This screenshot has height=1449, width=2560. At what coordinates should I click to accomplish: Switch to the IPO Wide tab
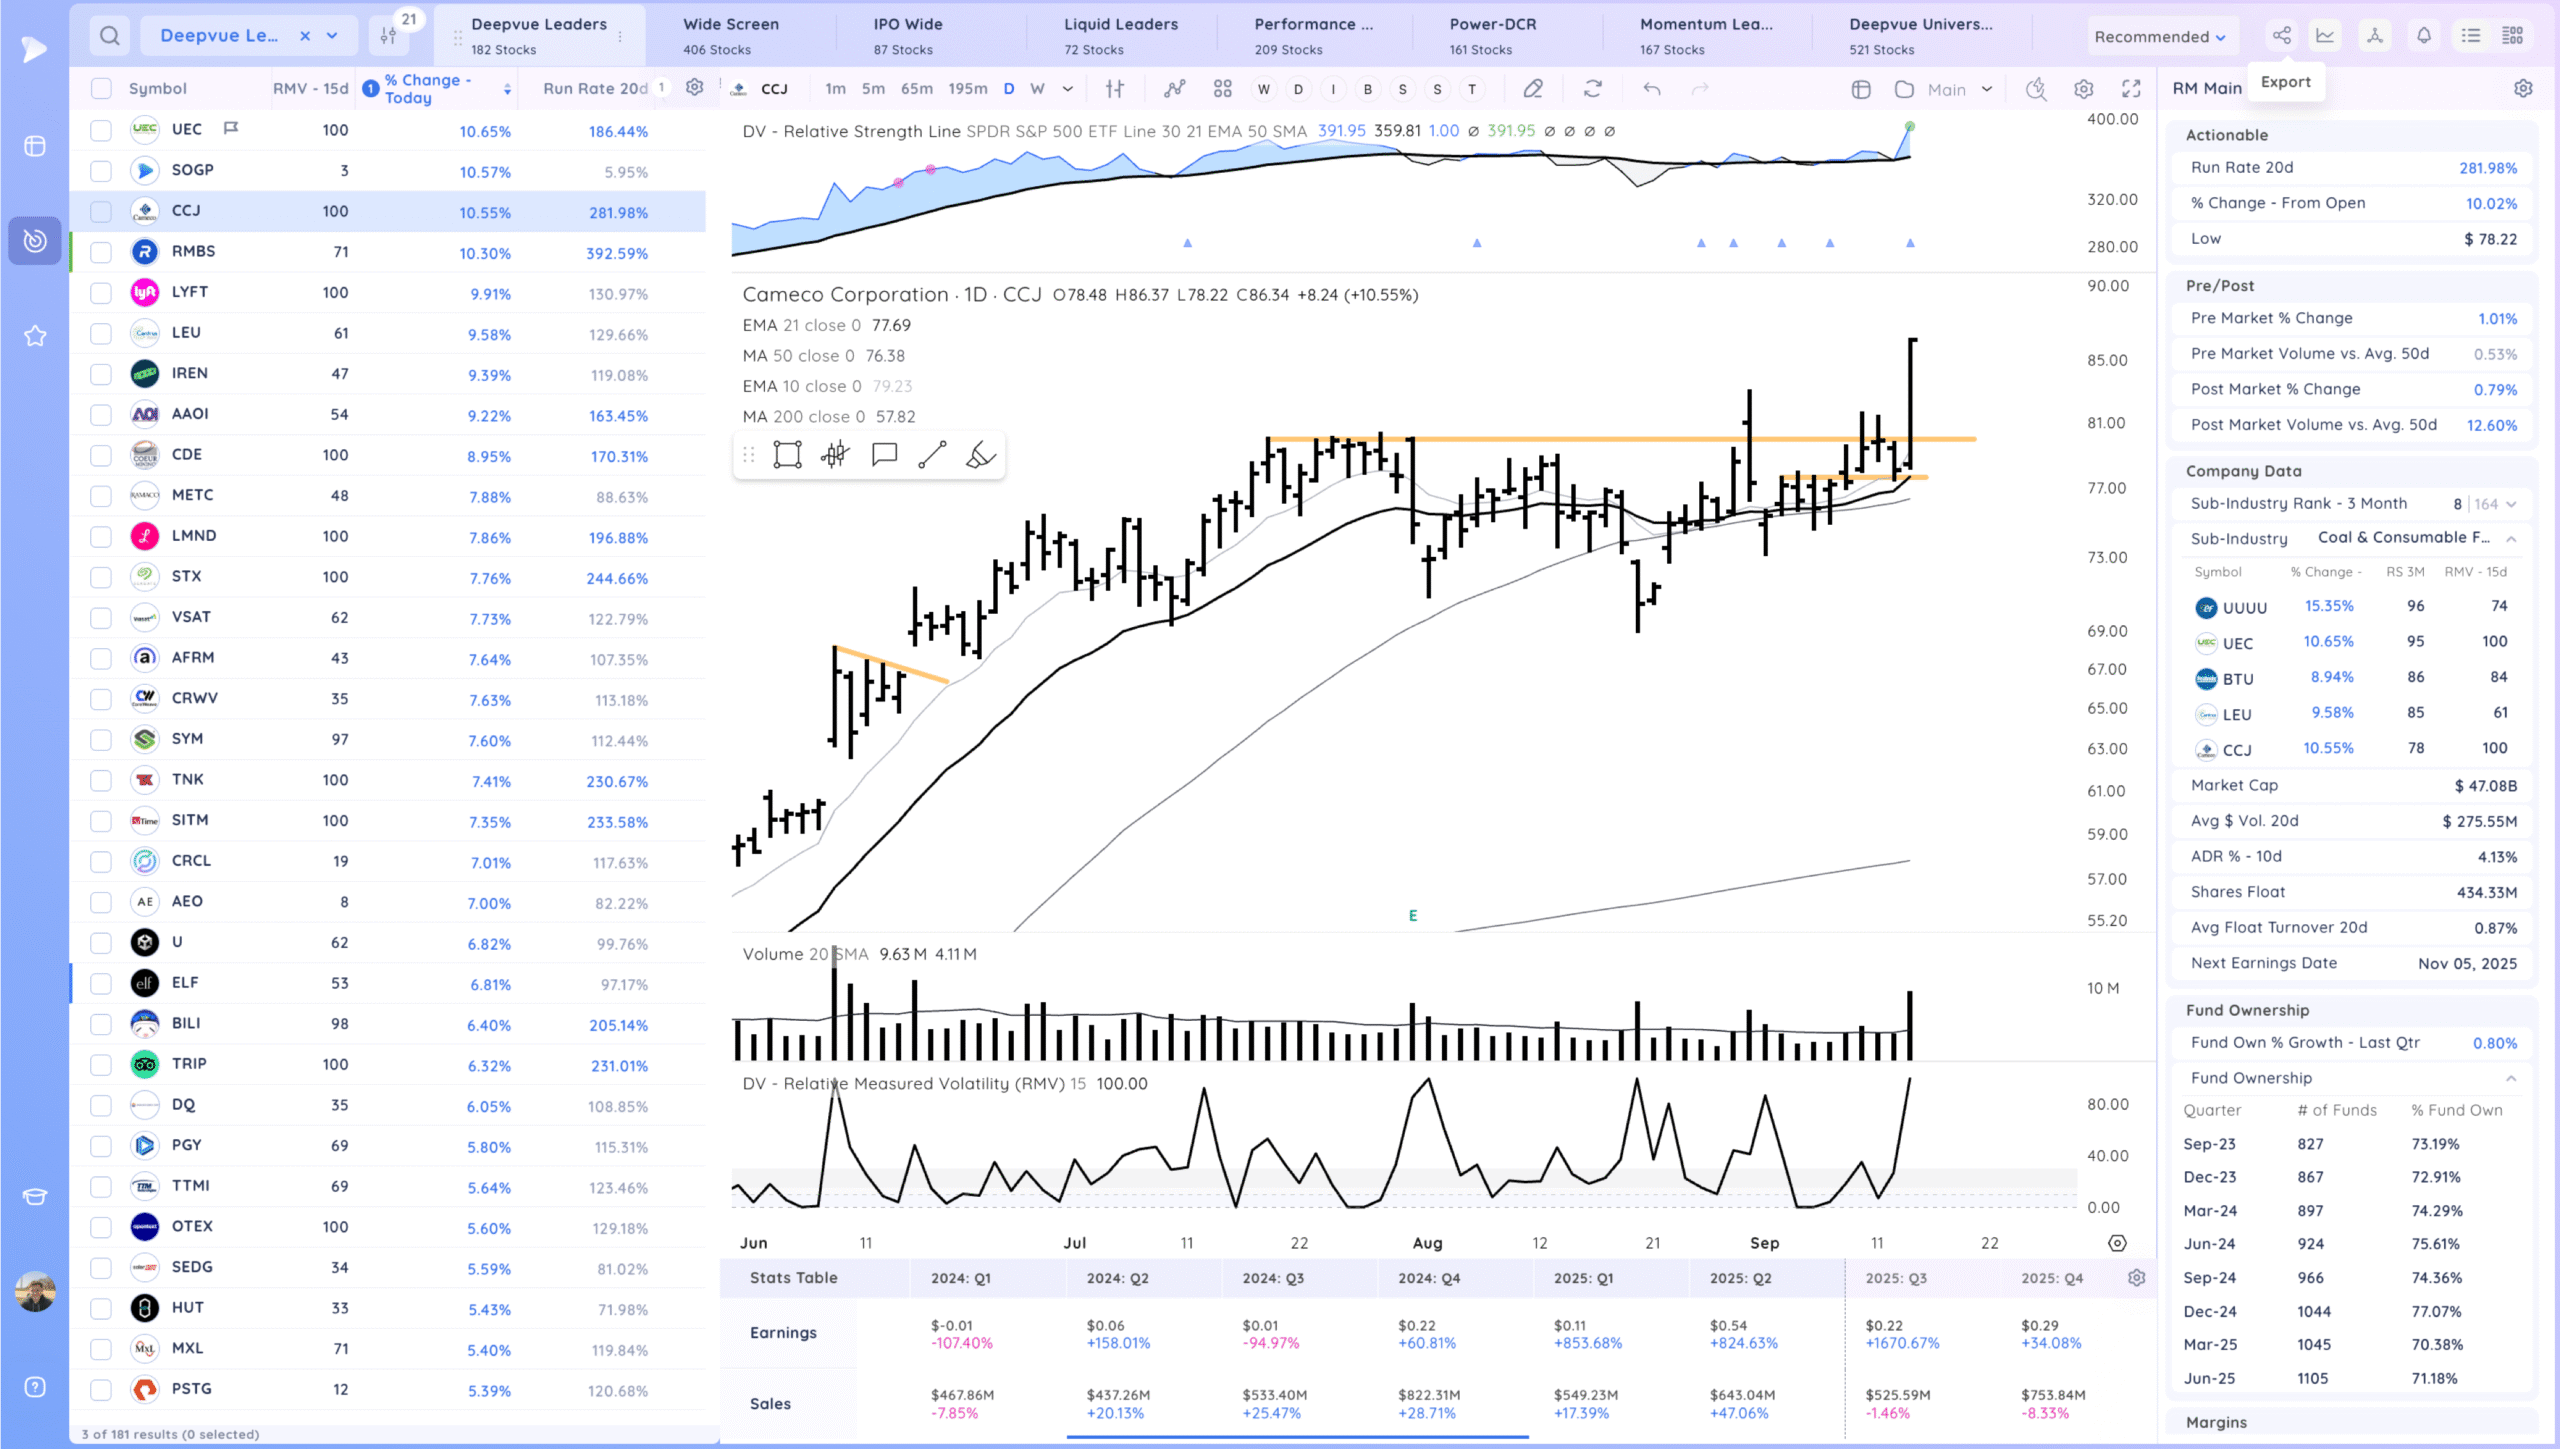[908, 36]
